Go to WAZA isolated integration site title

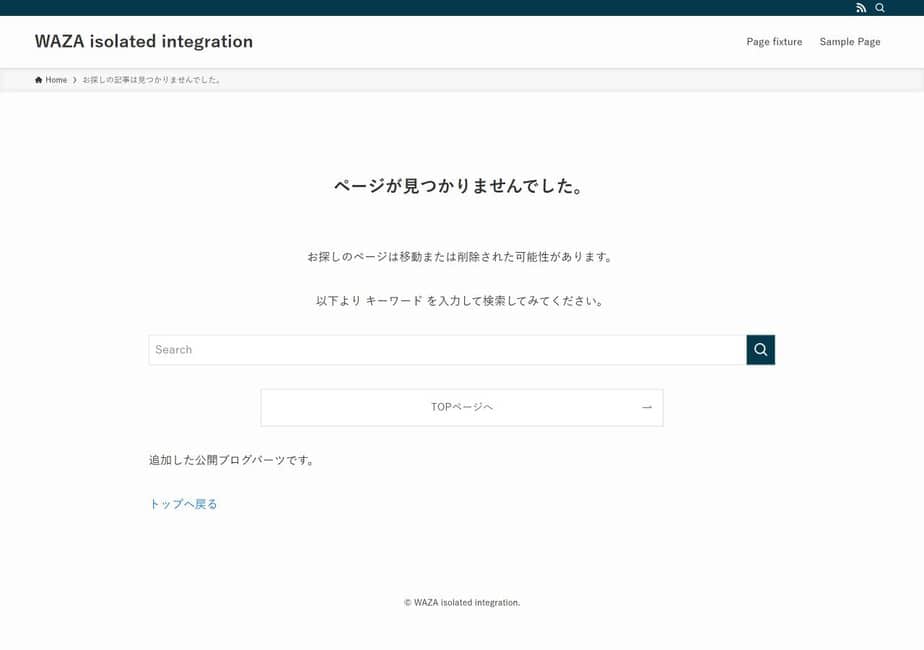[144, 41]
